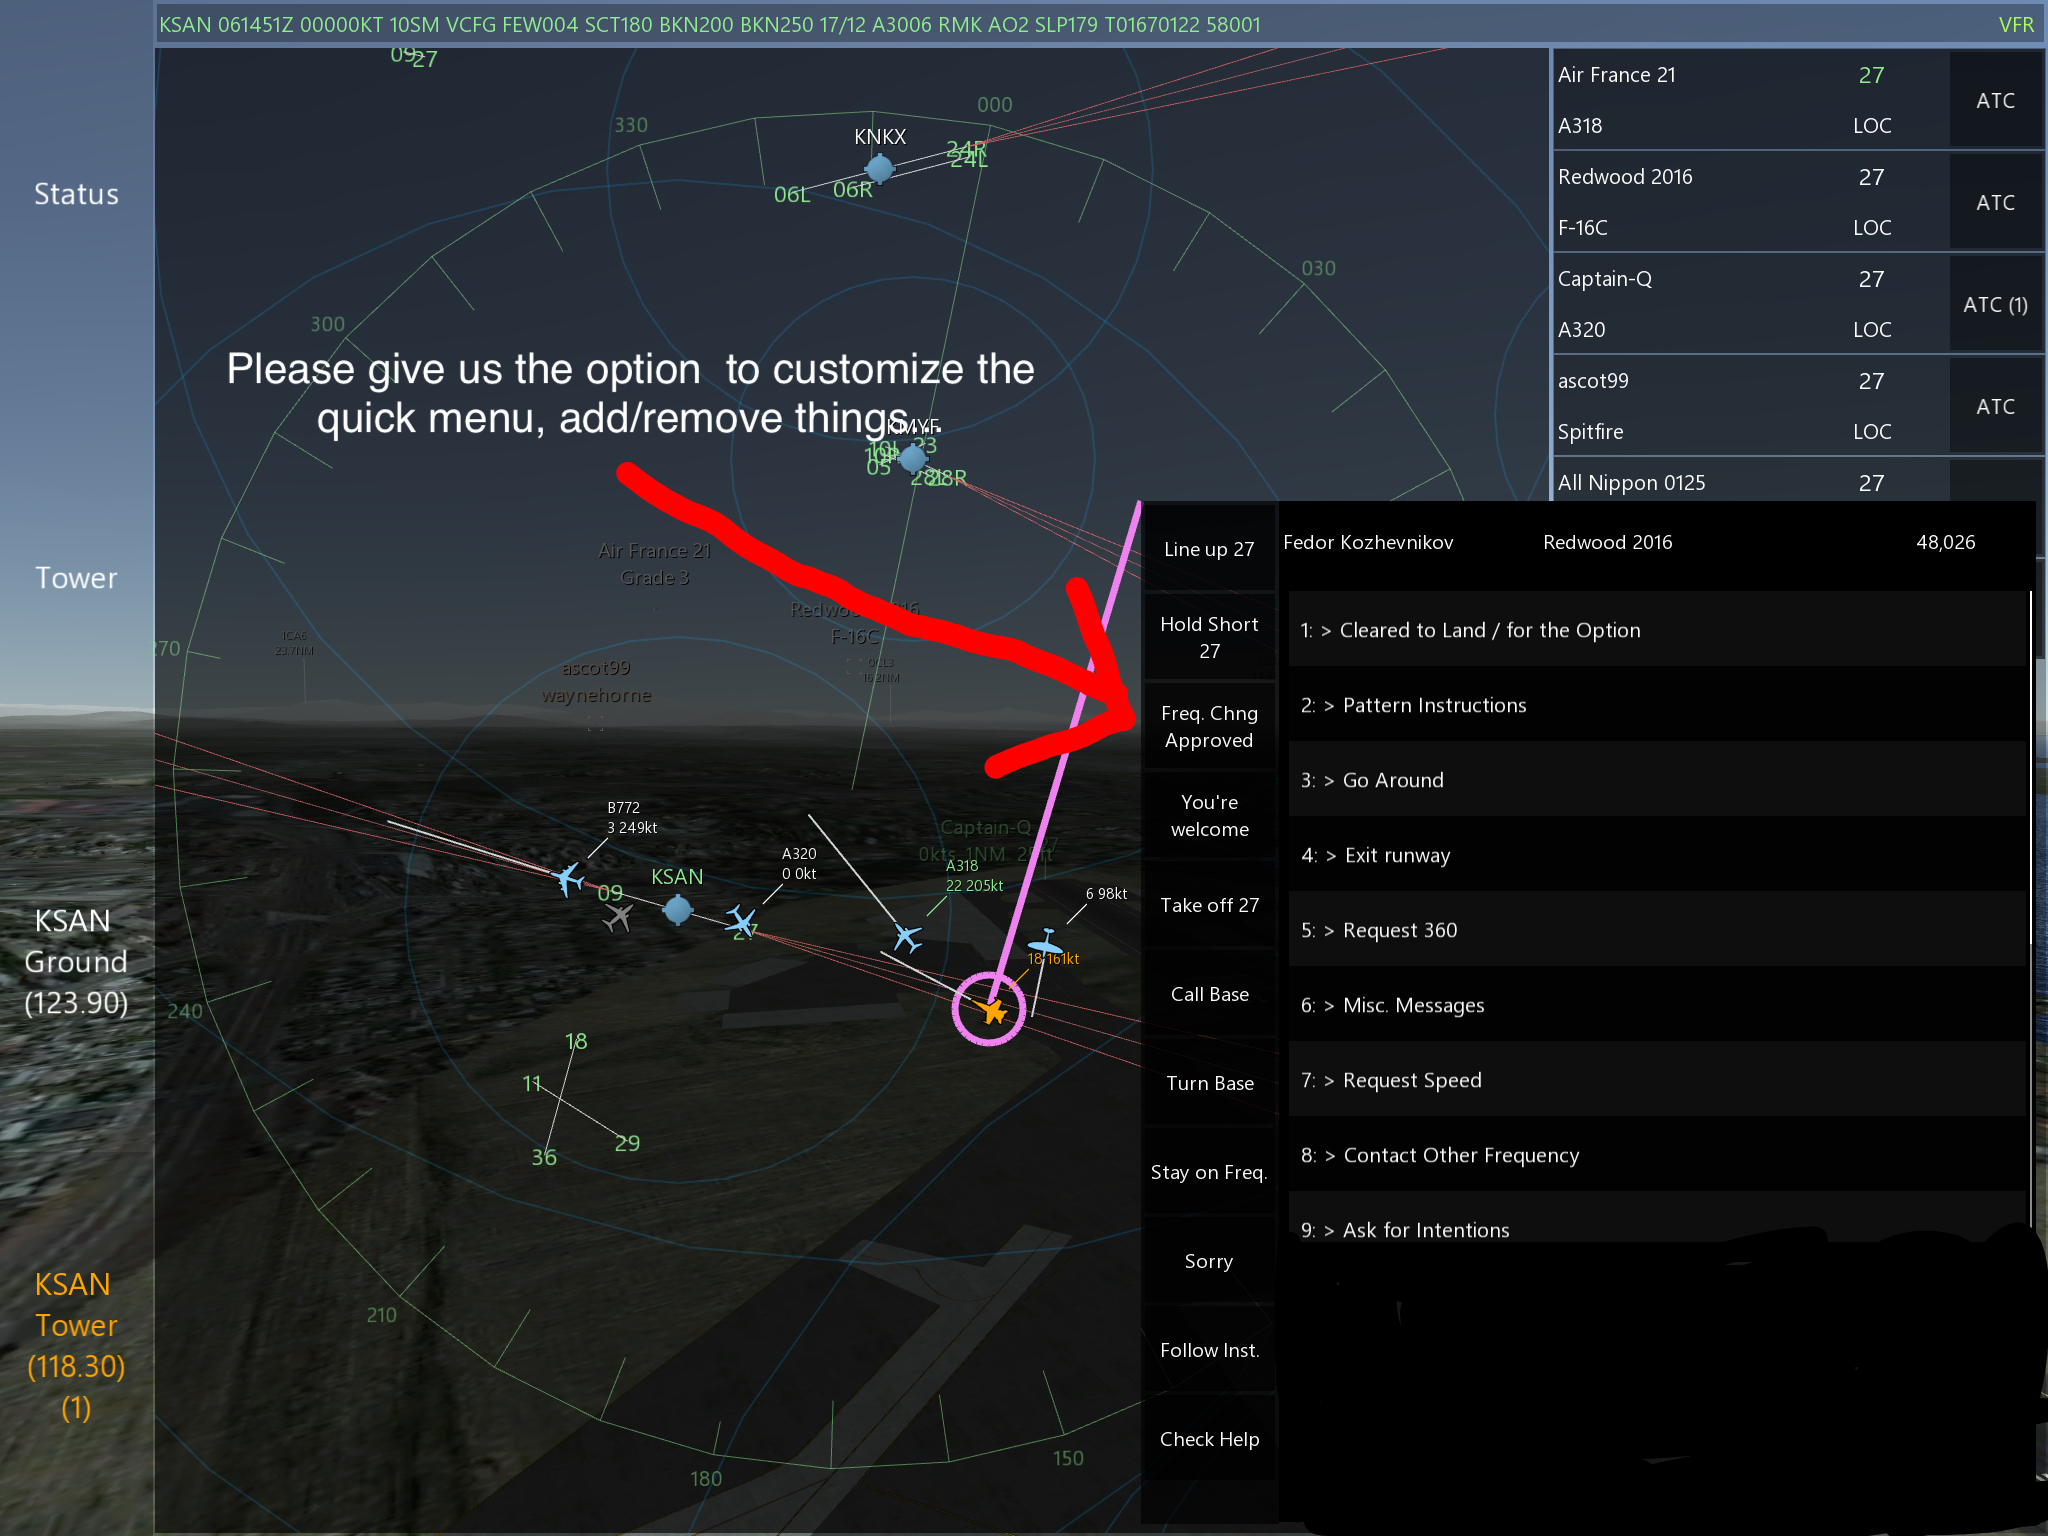Select the A320 aircraft at 0kt
The width and height of the screenshot is (2048, 1536).
tap(741, 920)
